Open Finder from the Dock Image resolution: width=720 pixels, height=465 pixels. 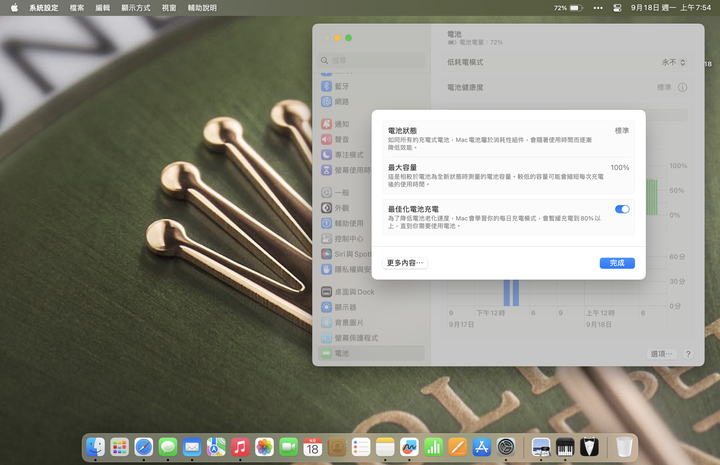click(96, 447)
